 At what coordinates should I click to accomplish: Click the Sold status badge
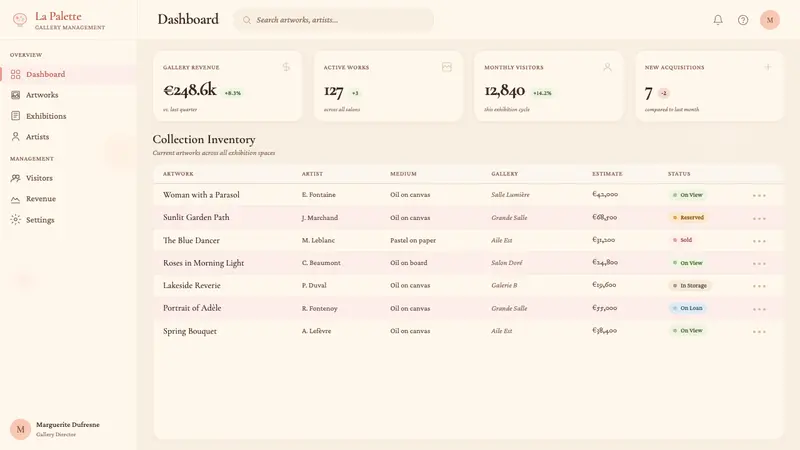point(682,240)
